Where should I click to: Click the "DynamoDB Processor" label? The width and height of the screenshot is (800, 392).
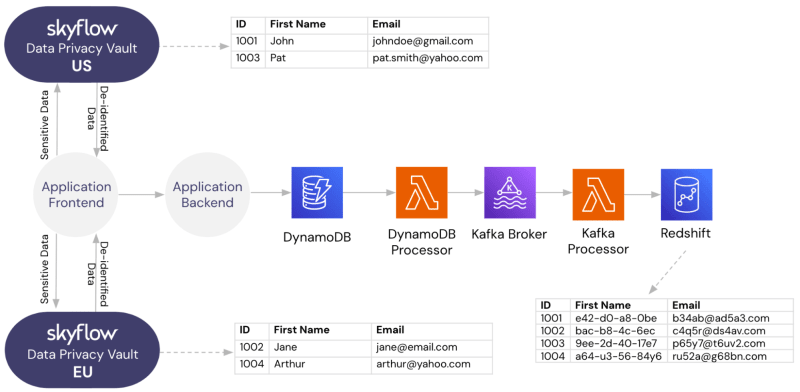pos(421,242)
